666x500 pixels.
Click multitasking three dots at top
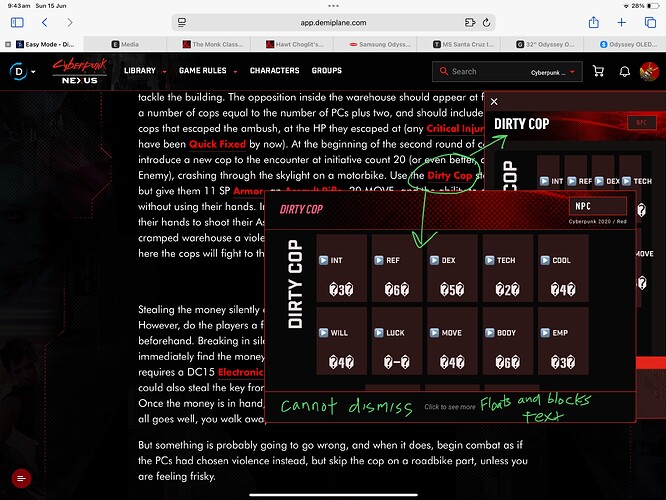(333, 6)
